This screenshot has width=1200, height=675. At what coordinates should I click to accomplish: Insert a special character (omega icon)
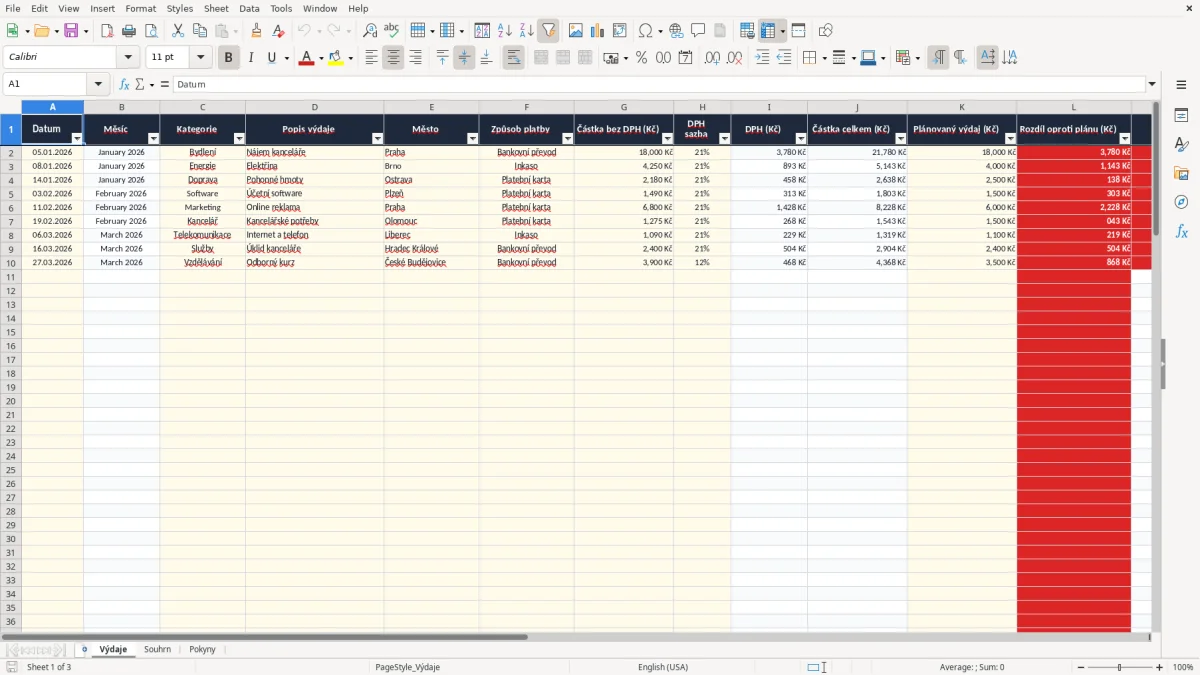(x=645, y=31)
